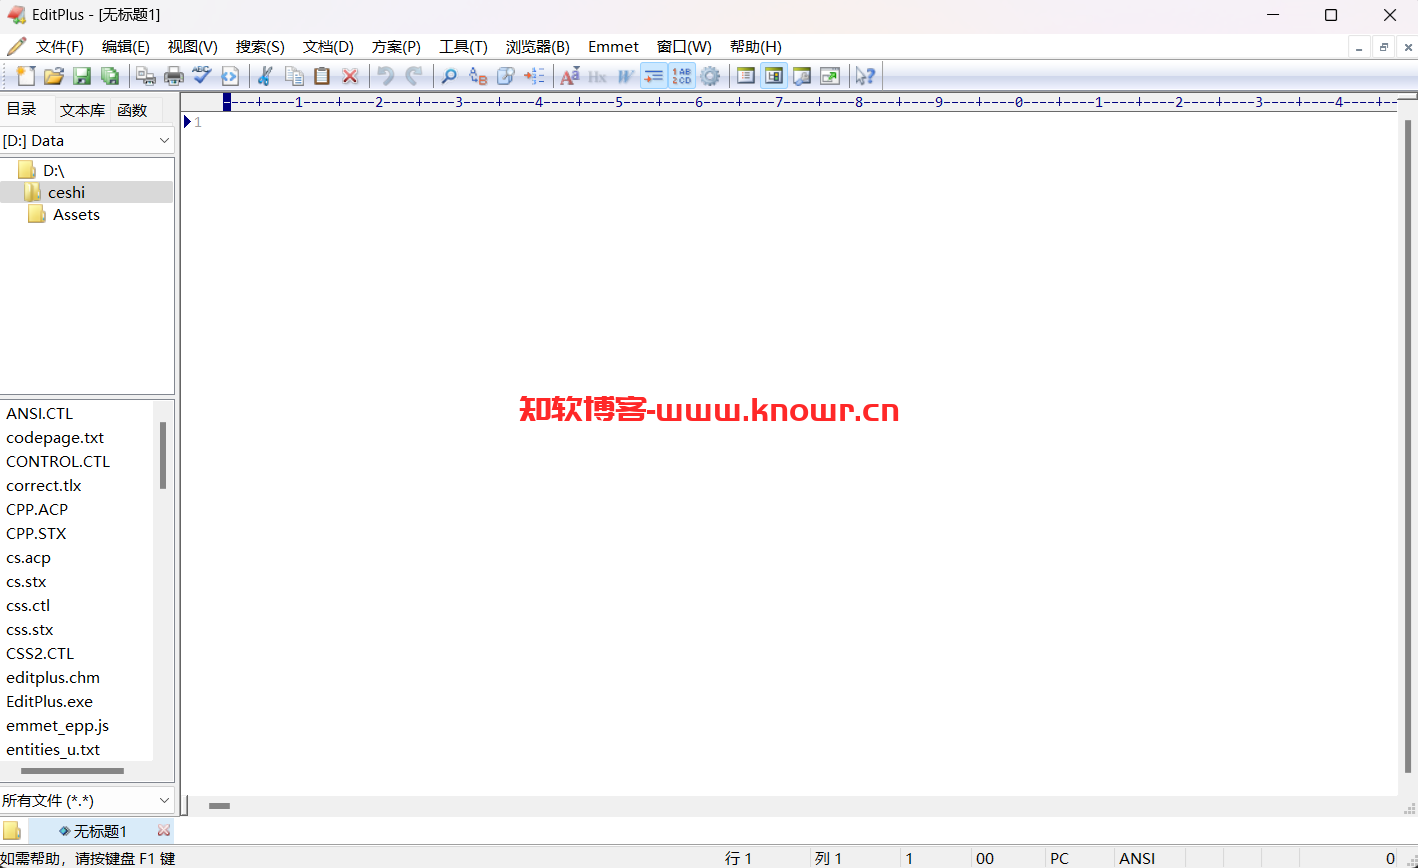Click the Find in Files toolbar icon
Image resolution: width=1418 pixels, height=868 pixels.
pyautogui.click(x=506, y=76)
